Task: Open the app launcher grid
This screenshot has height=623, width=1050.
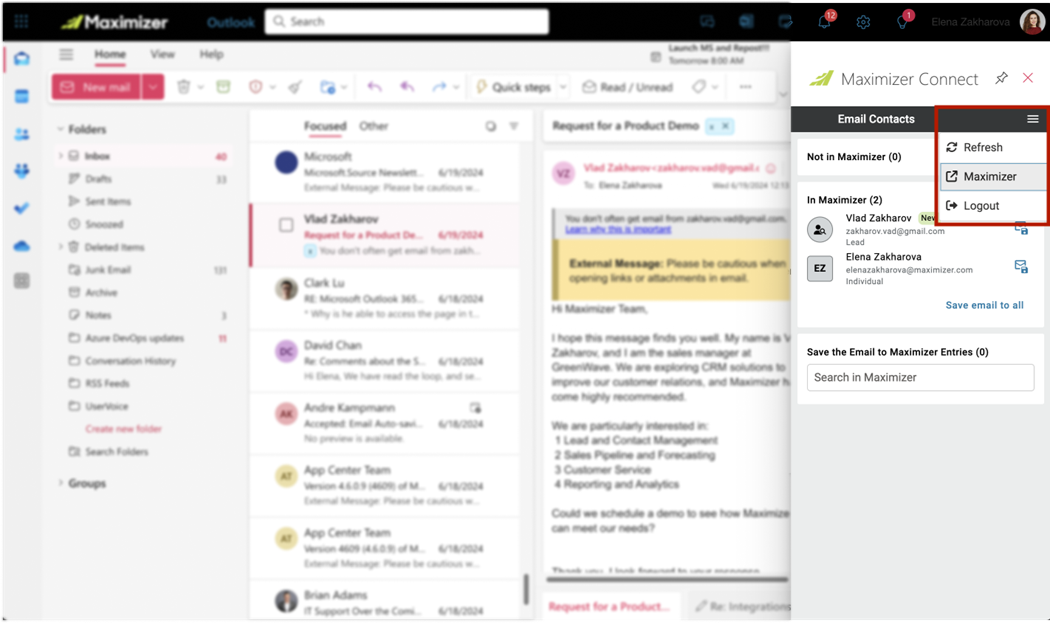Action: point(21,21)
